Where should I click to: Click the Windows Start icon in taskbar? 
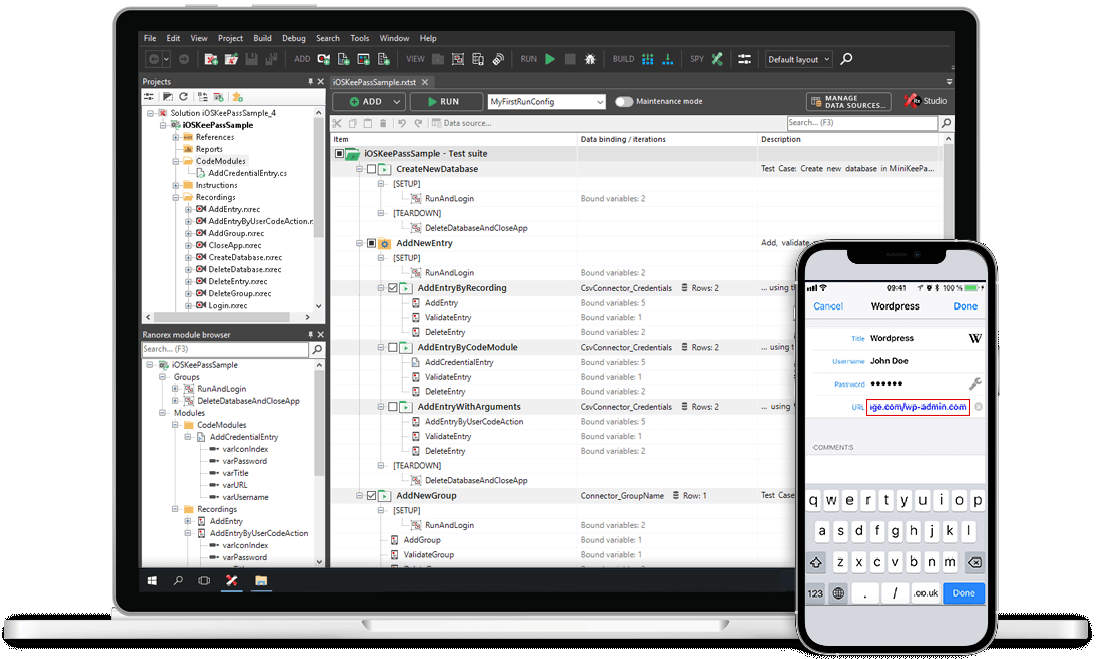[x=152, y=580]
